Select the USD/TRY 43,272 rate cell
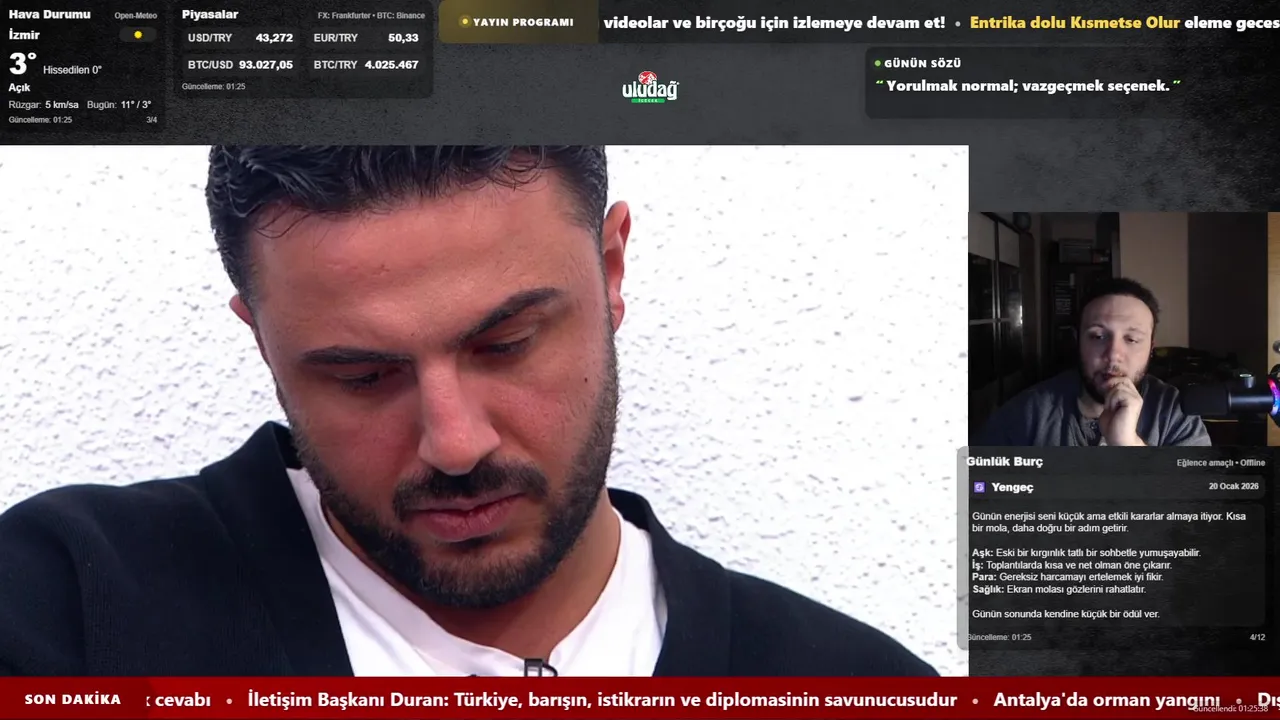Image resolution: width=1280 pixels, height=720 pixels. 240,38
